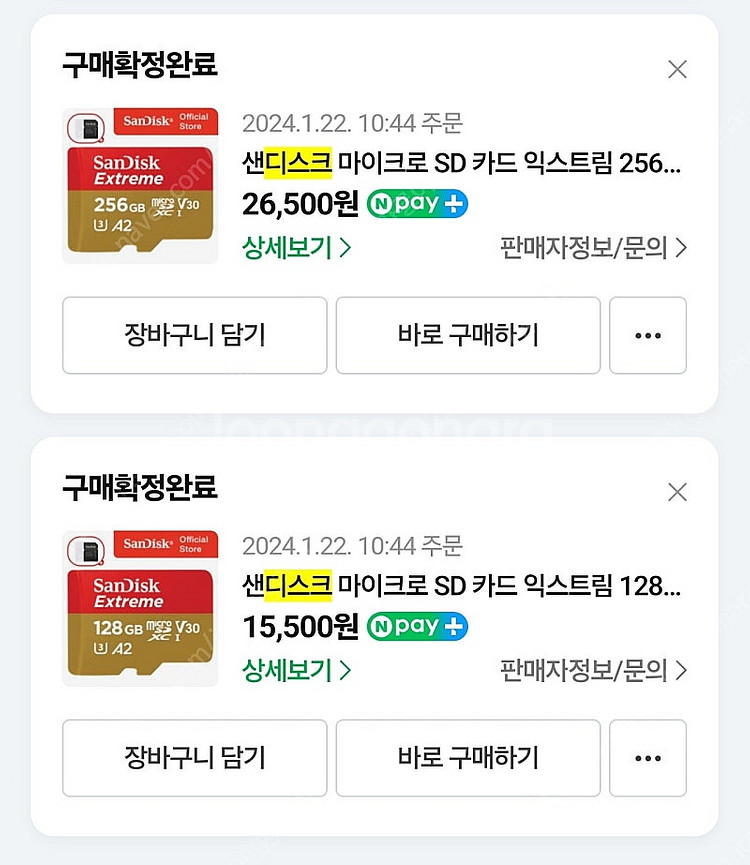Click the 26,500원 price text
The height and width of the screenshot is (865, 750).
click(x=301, y=204)
